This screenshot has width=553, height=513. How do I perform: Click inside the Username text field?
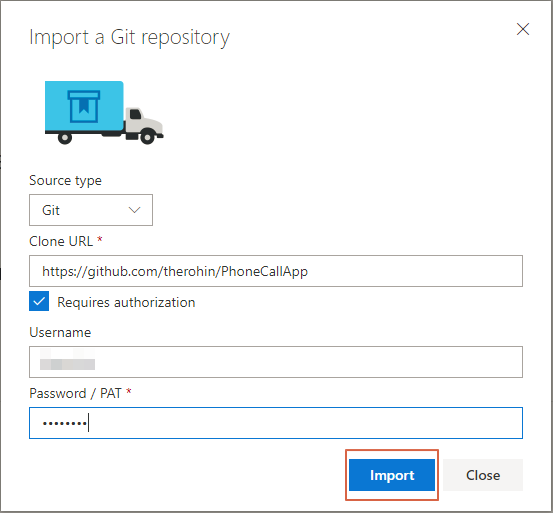(x=276, y=362)
